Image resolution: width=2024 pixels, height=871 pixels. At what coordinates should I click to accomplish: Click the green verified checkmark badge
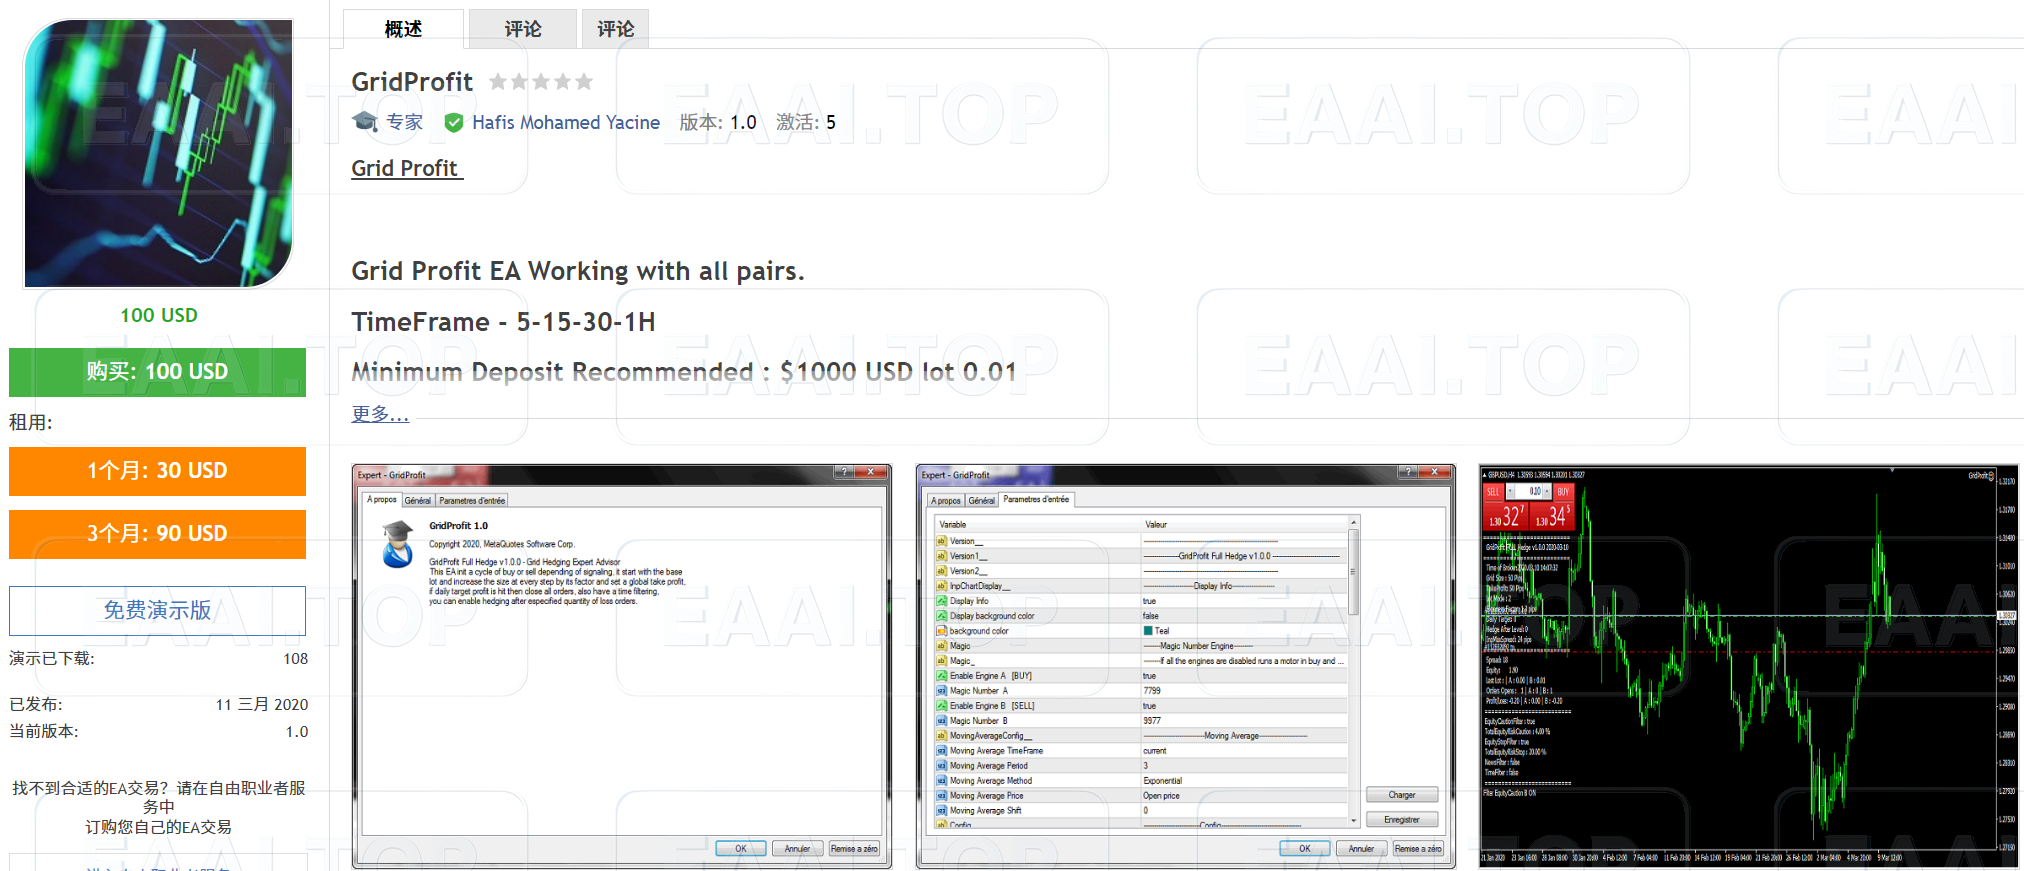click(x=454, y=123)
